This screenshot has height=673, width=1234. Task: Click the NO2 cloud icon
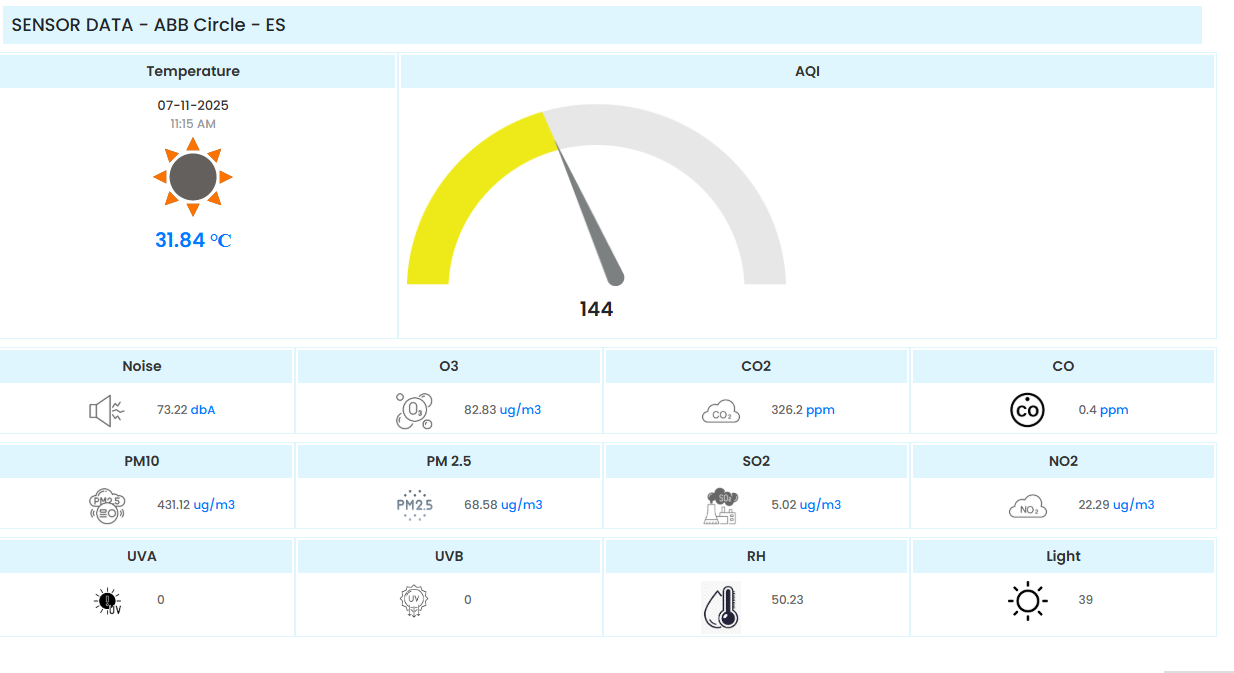[1027, 507]
